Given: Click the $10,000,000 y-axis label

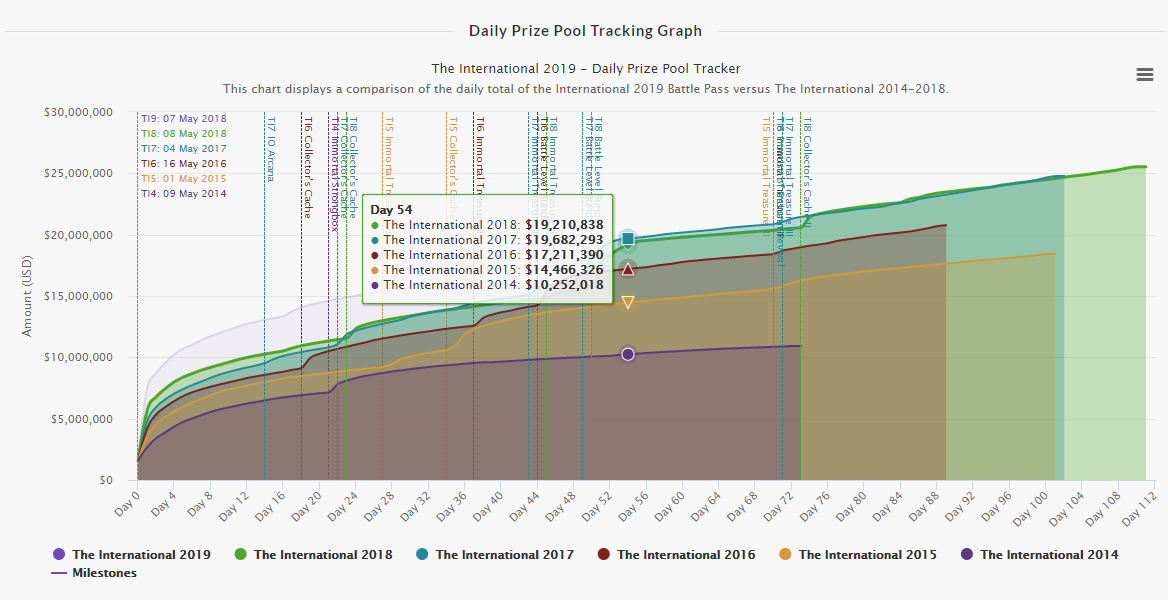Looking at the screenshot, I should click(78, 357).
